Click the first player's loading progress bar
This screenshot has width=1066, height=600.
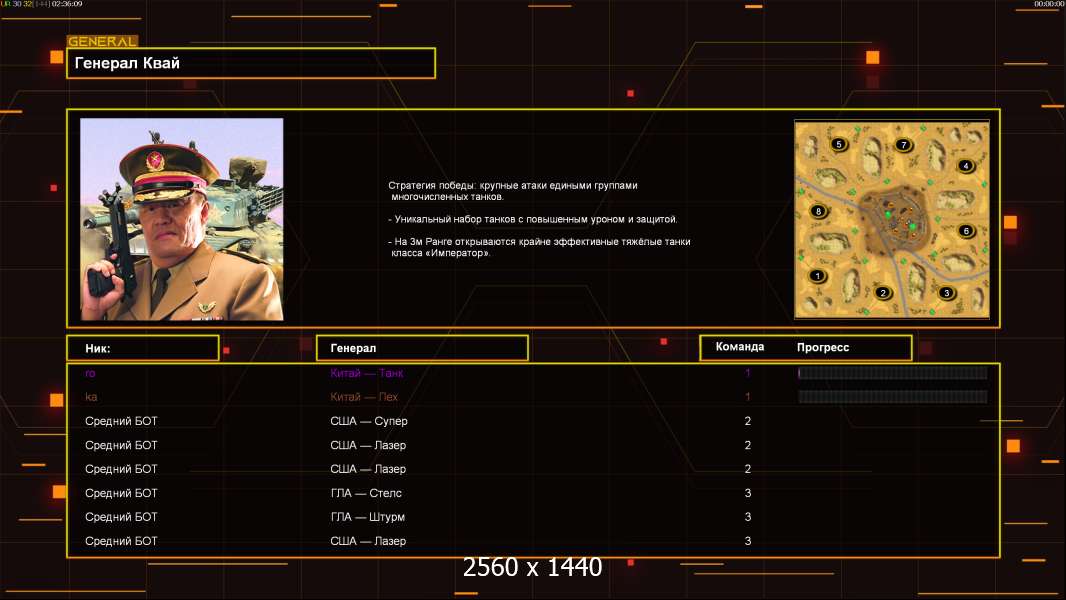892,373
